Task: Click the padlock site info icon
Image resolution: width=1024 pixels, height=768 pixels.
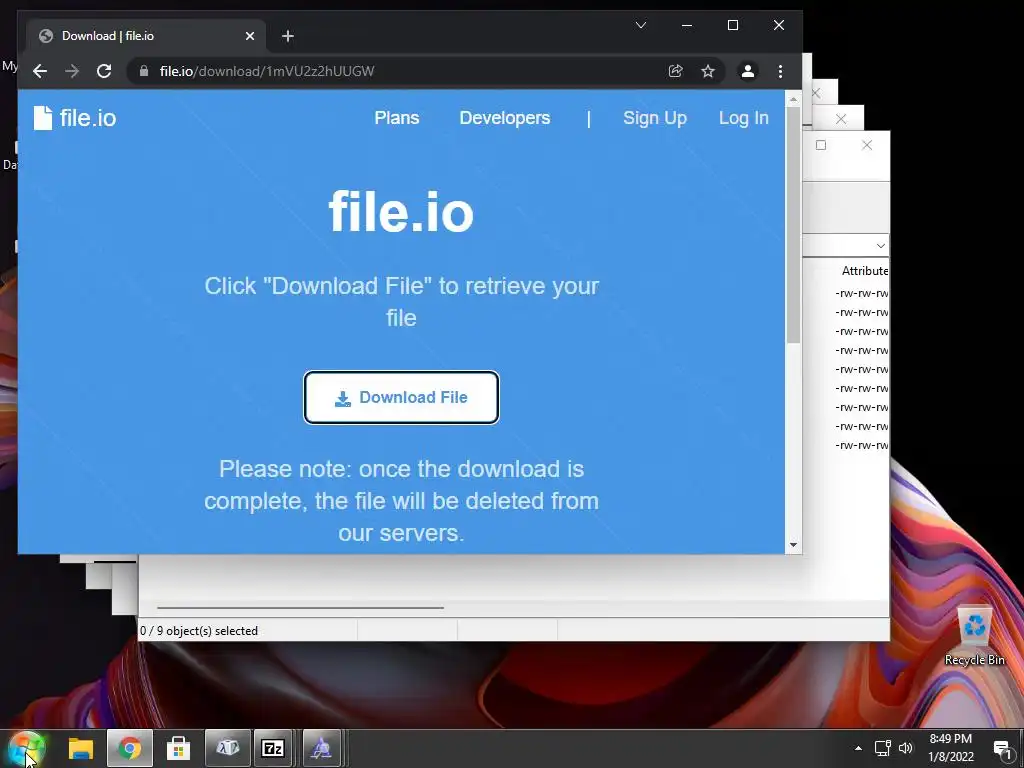Action: [144, 71]
